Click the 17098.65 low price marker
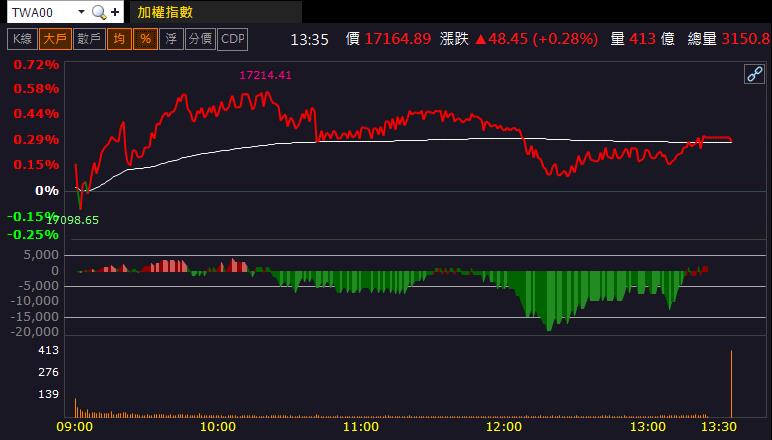Image resolution: width=772 pixels, height=440 pixels. point(73,220)
